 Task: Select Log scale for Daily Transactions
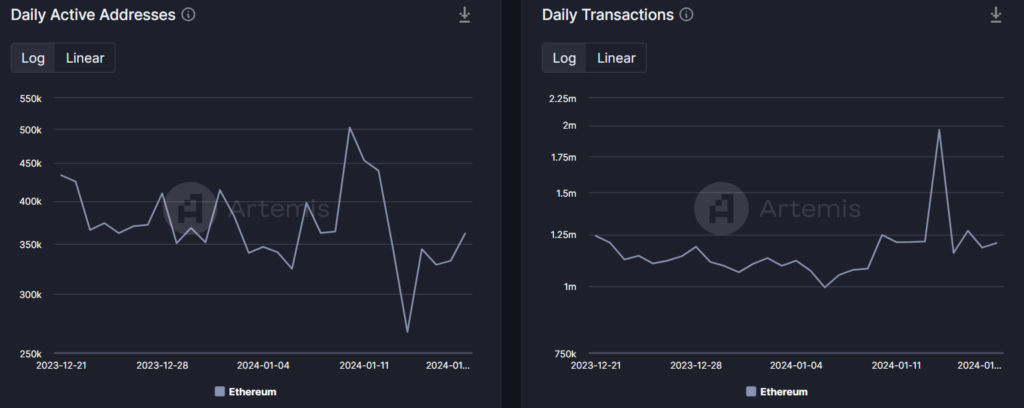click(564, 58)
